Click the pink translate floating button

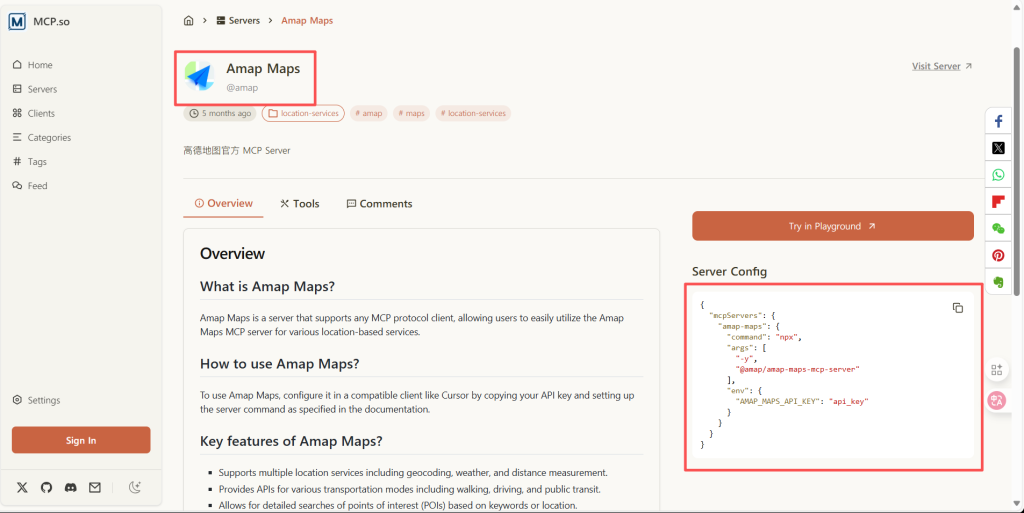pyautogui.click(x=996, y=400)
